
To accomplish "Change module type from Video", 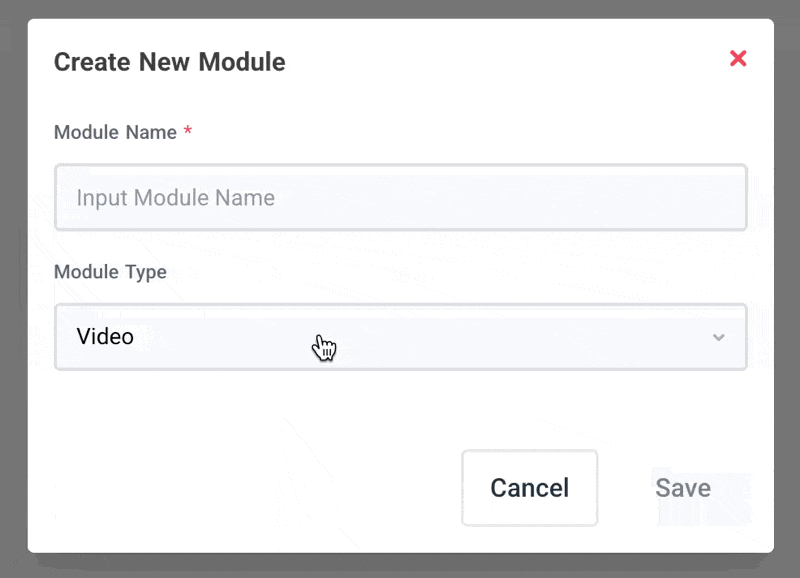I will coord(400,337).
